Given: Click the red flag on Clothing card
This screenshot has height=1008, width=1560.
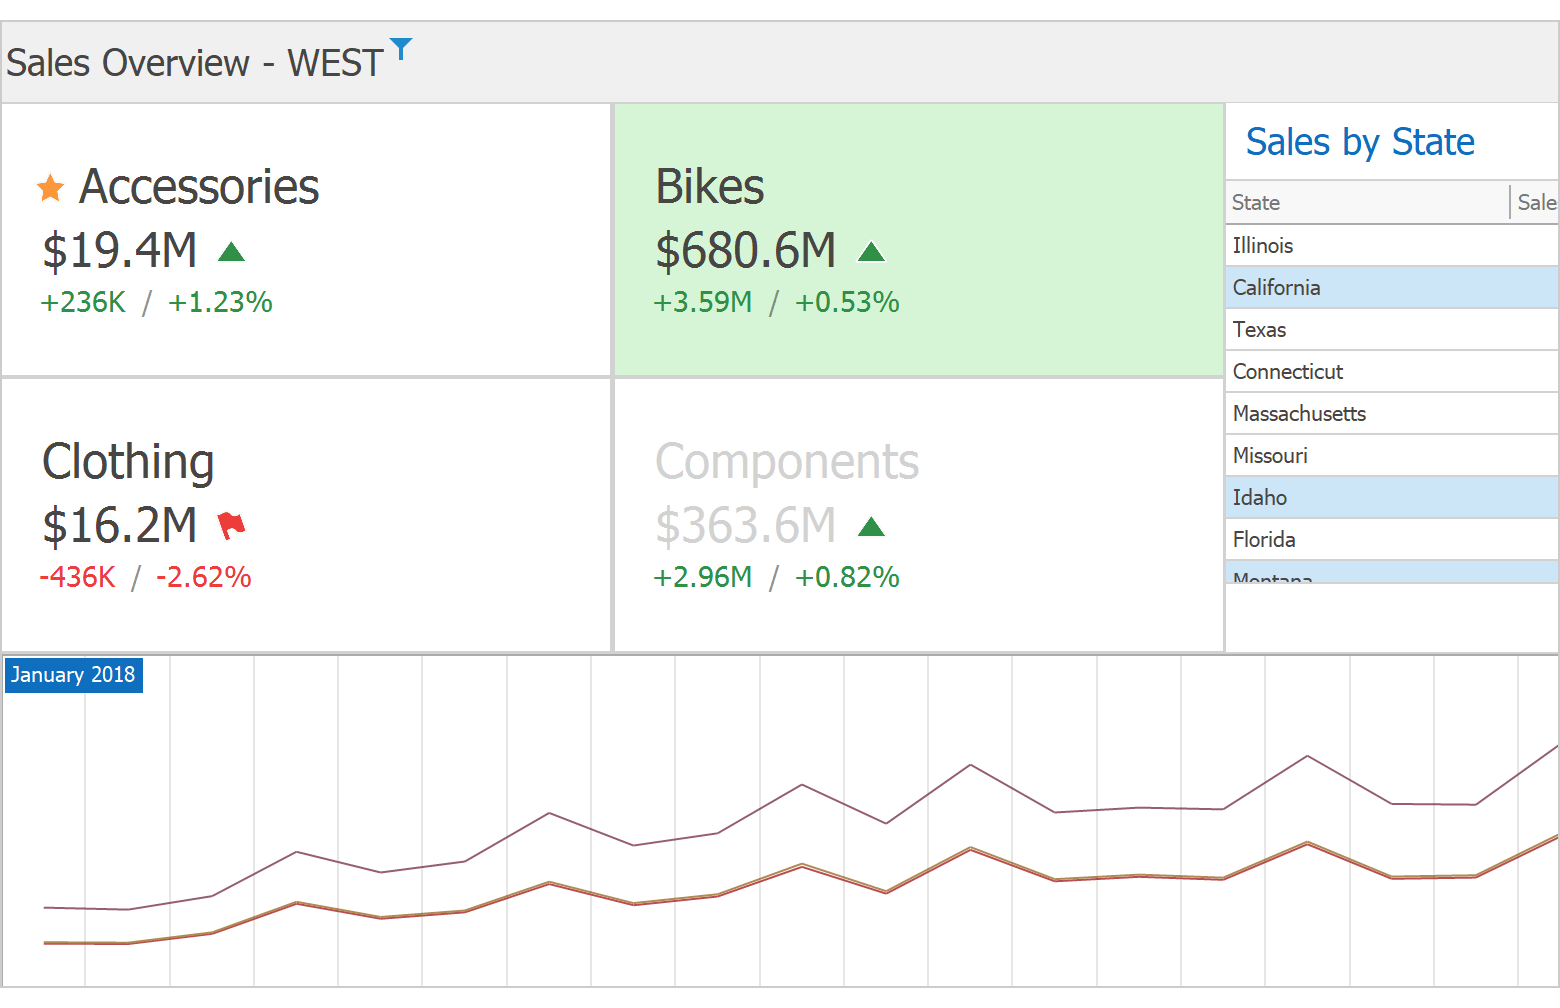Looking at the screenshot, I should tap(231, 525).
